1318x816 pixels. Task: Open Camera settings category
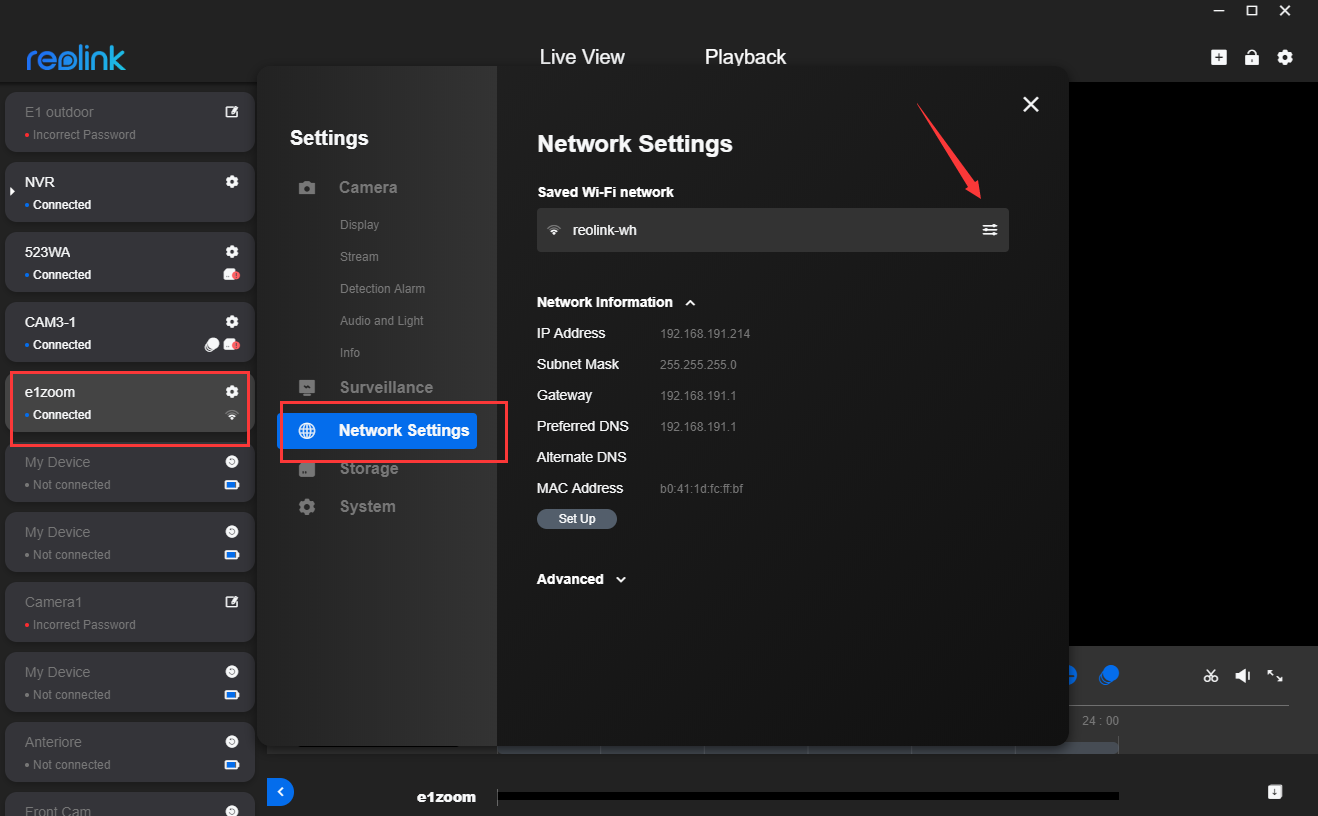pos(368,187)
